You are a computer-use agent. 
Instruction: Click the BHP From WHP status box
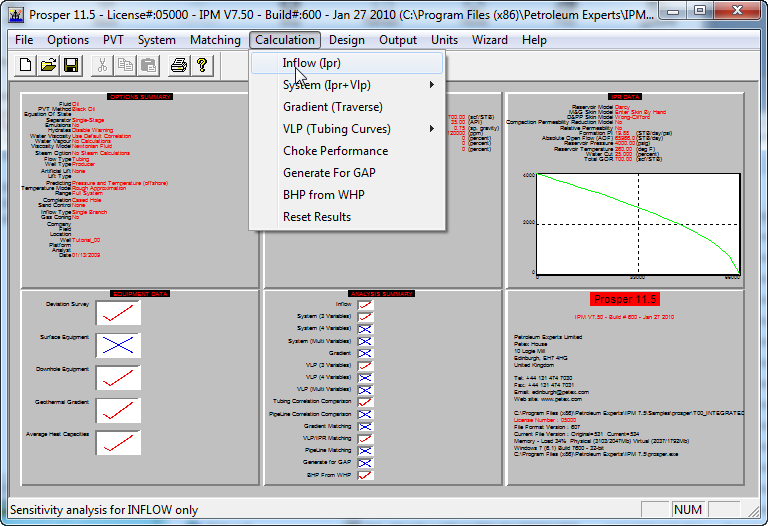coord(365,475)
